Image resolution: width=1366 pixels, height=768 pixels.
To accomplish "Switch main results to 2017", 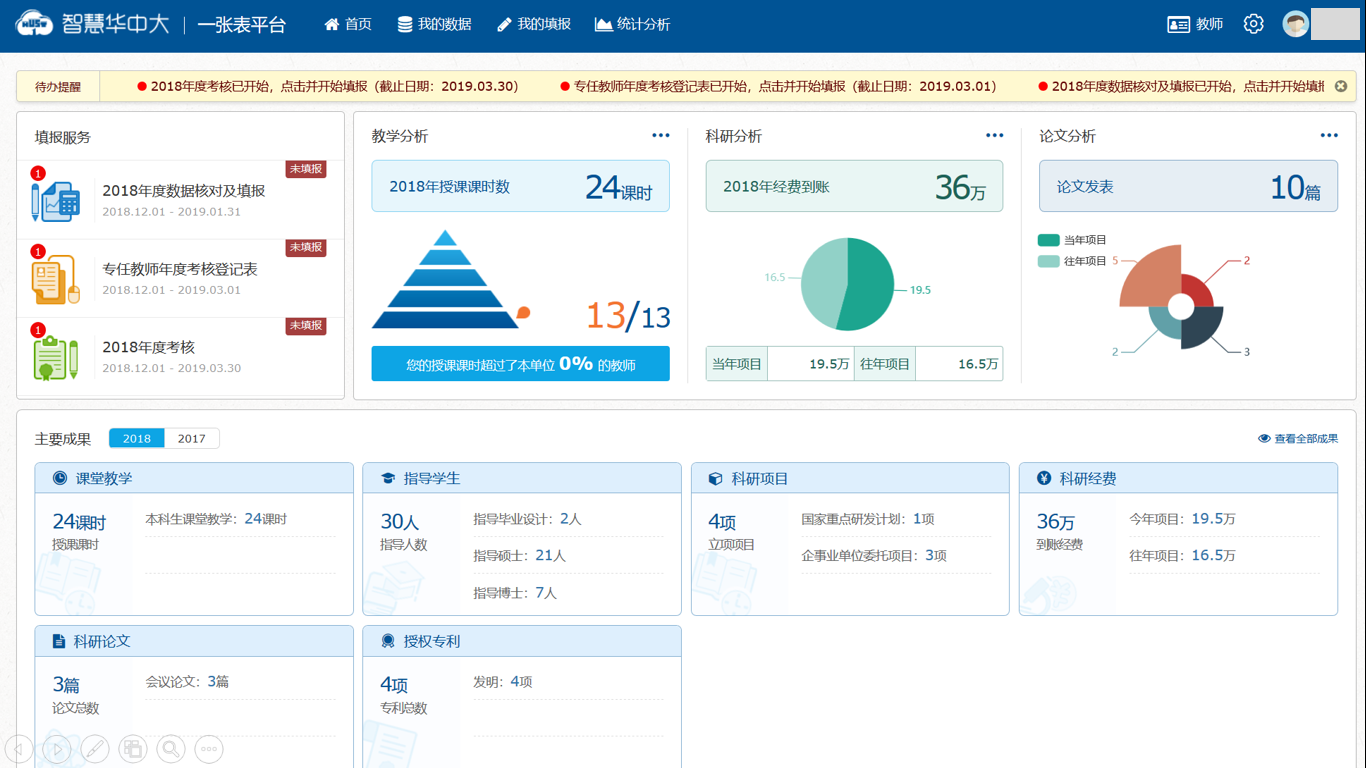I will (191, 439).
